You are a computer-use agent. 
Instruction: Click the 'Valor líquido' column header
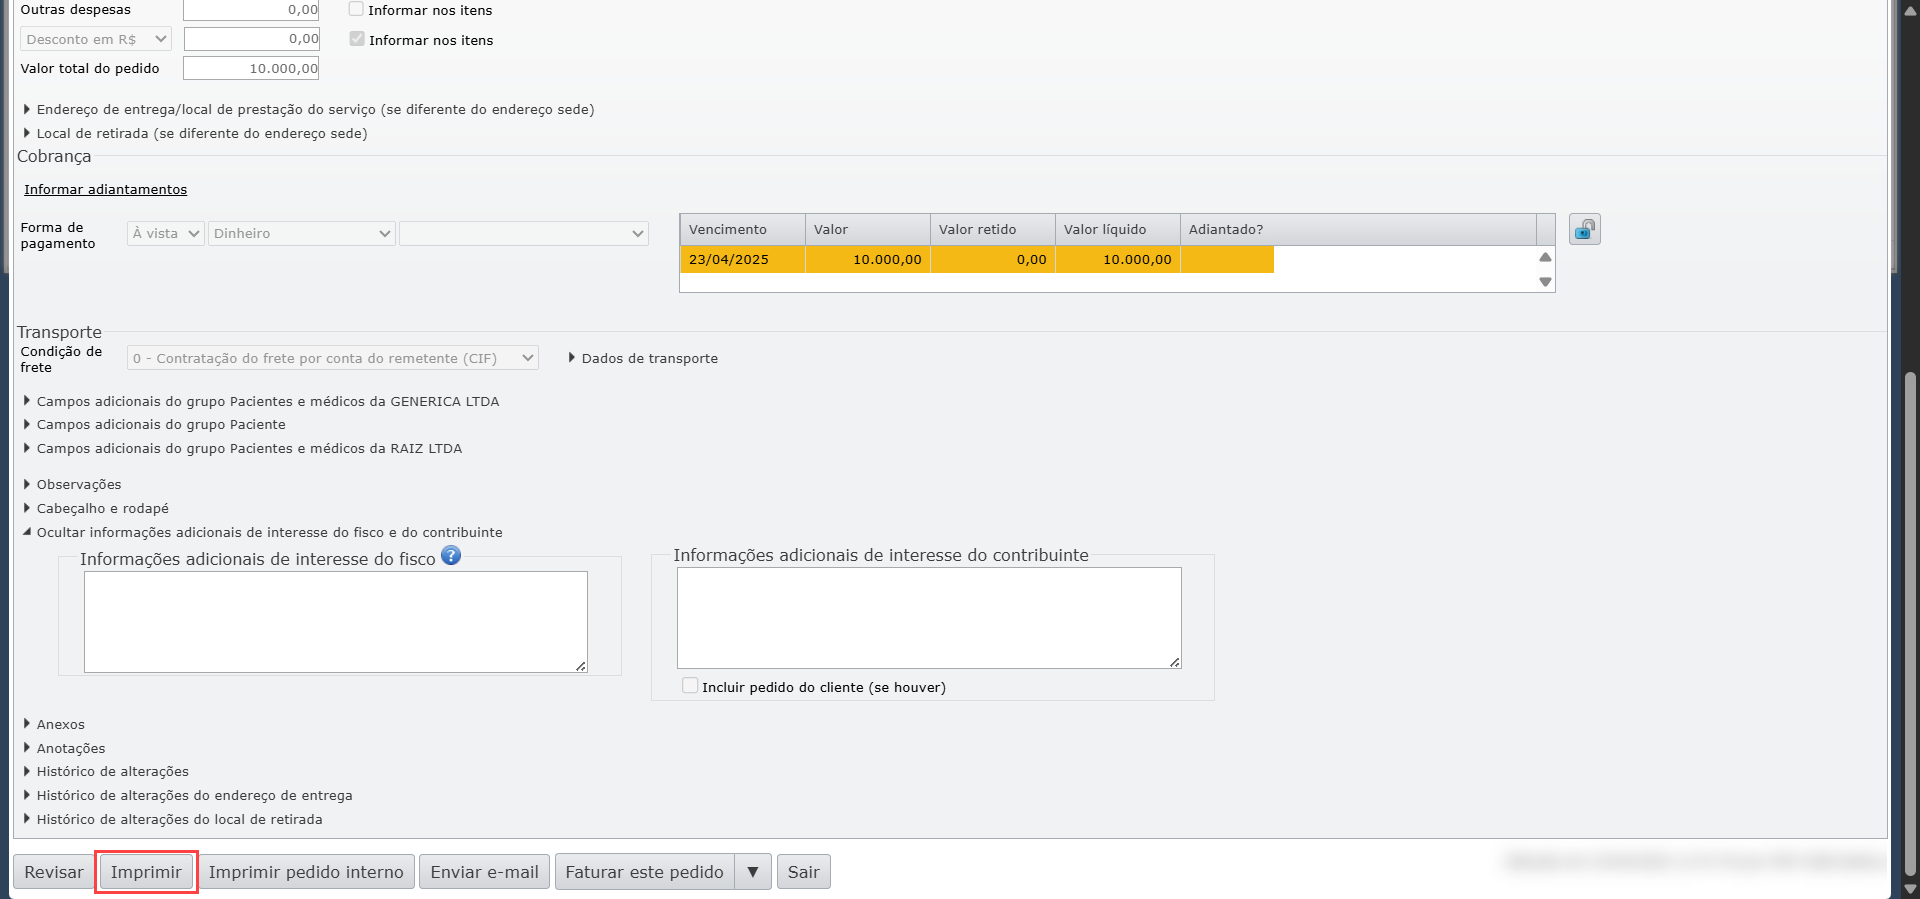[1118, 229]
